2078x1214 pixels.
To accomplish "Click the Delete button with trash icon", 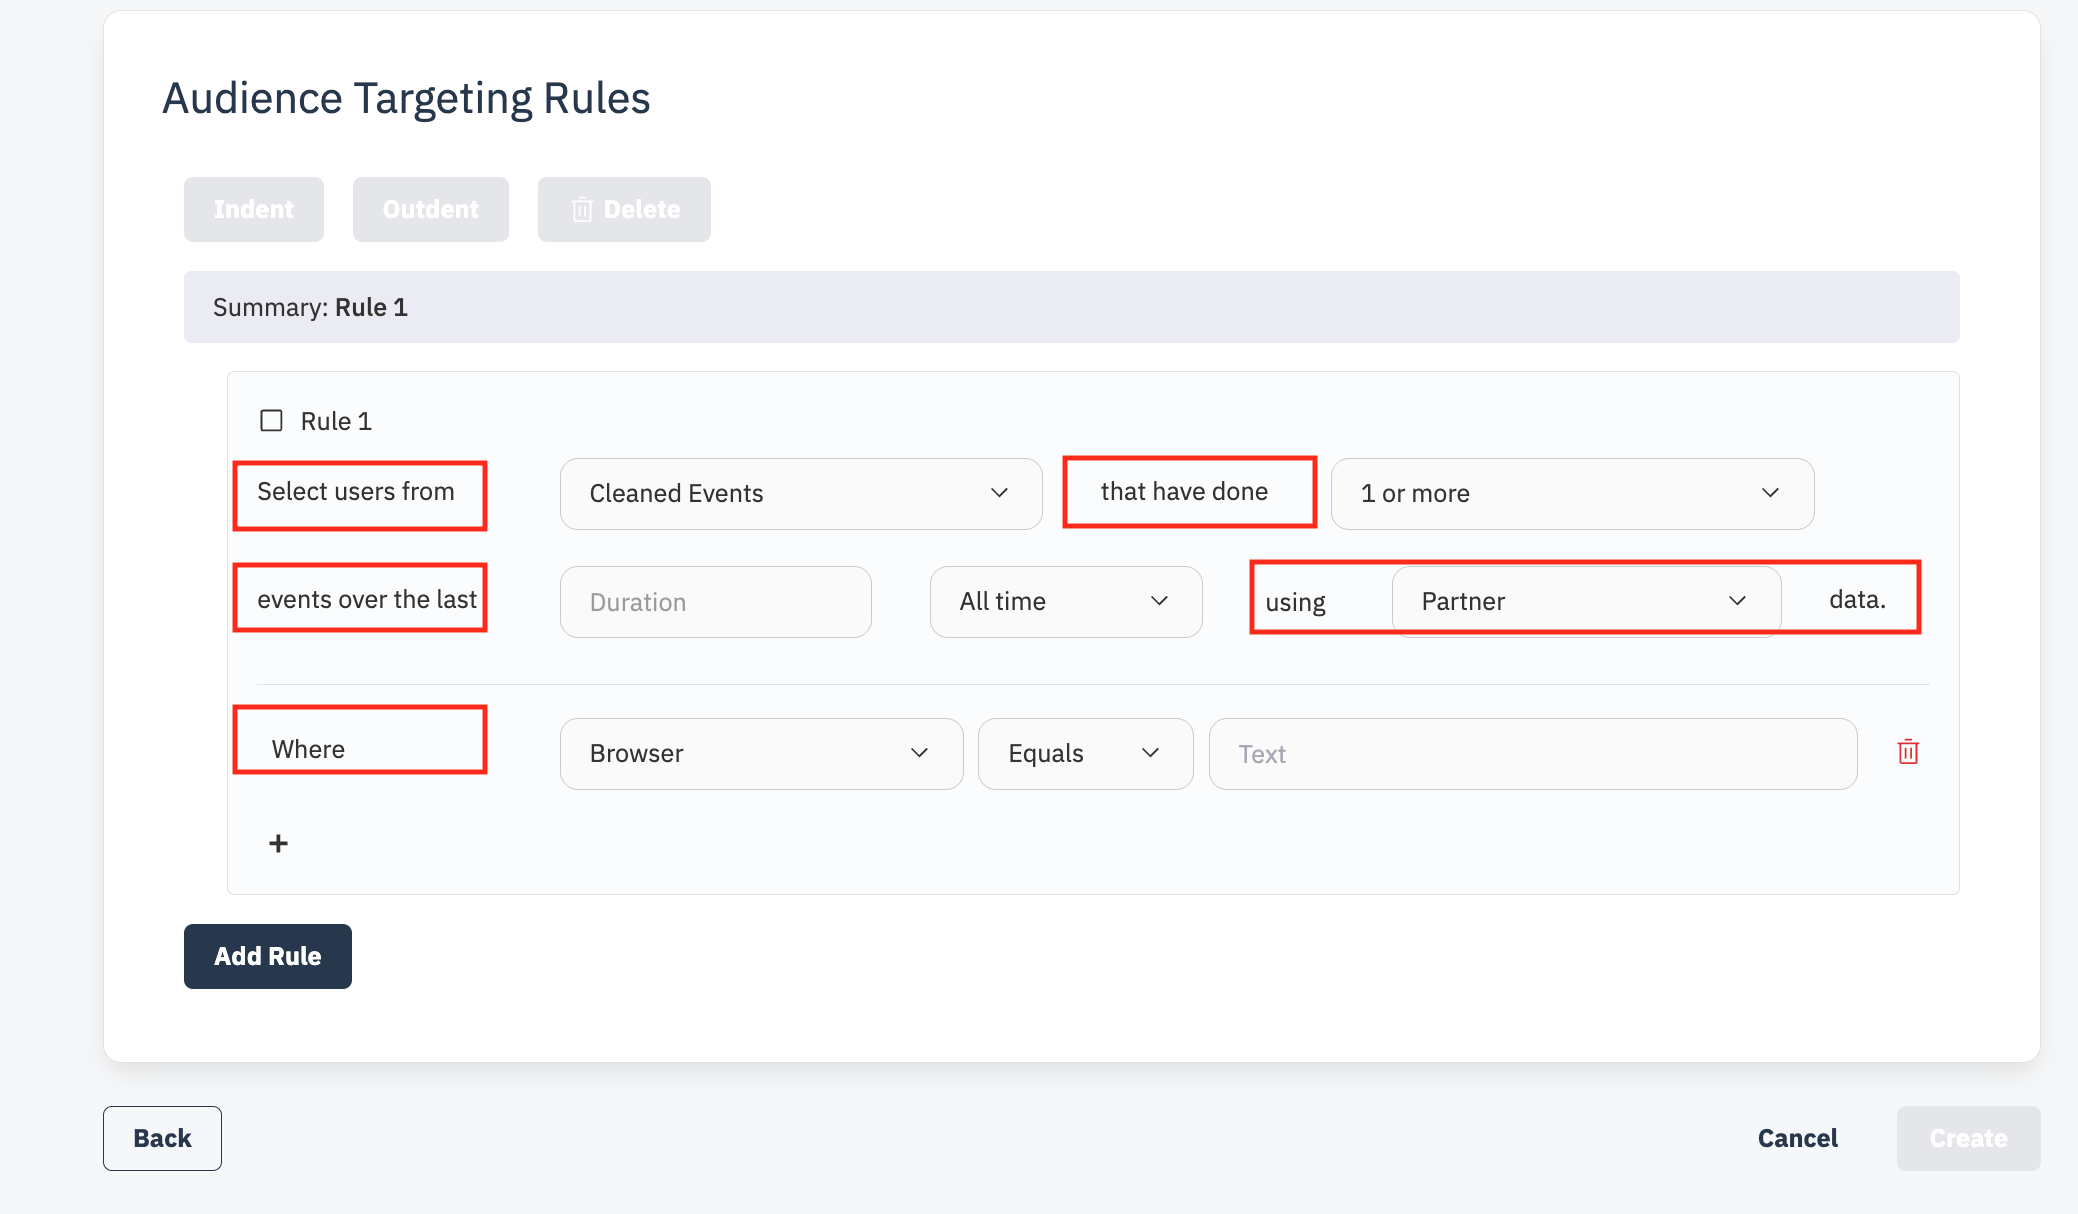I will pyautogui.click(x=624, y=209).
